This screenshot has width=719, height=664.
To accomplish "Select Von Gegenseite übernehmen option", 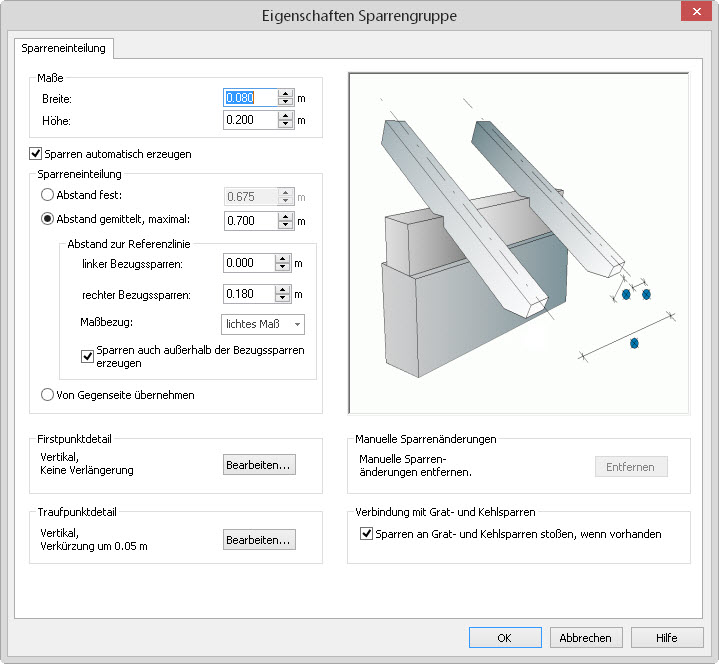I will point(47,394).
